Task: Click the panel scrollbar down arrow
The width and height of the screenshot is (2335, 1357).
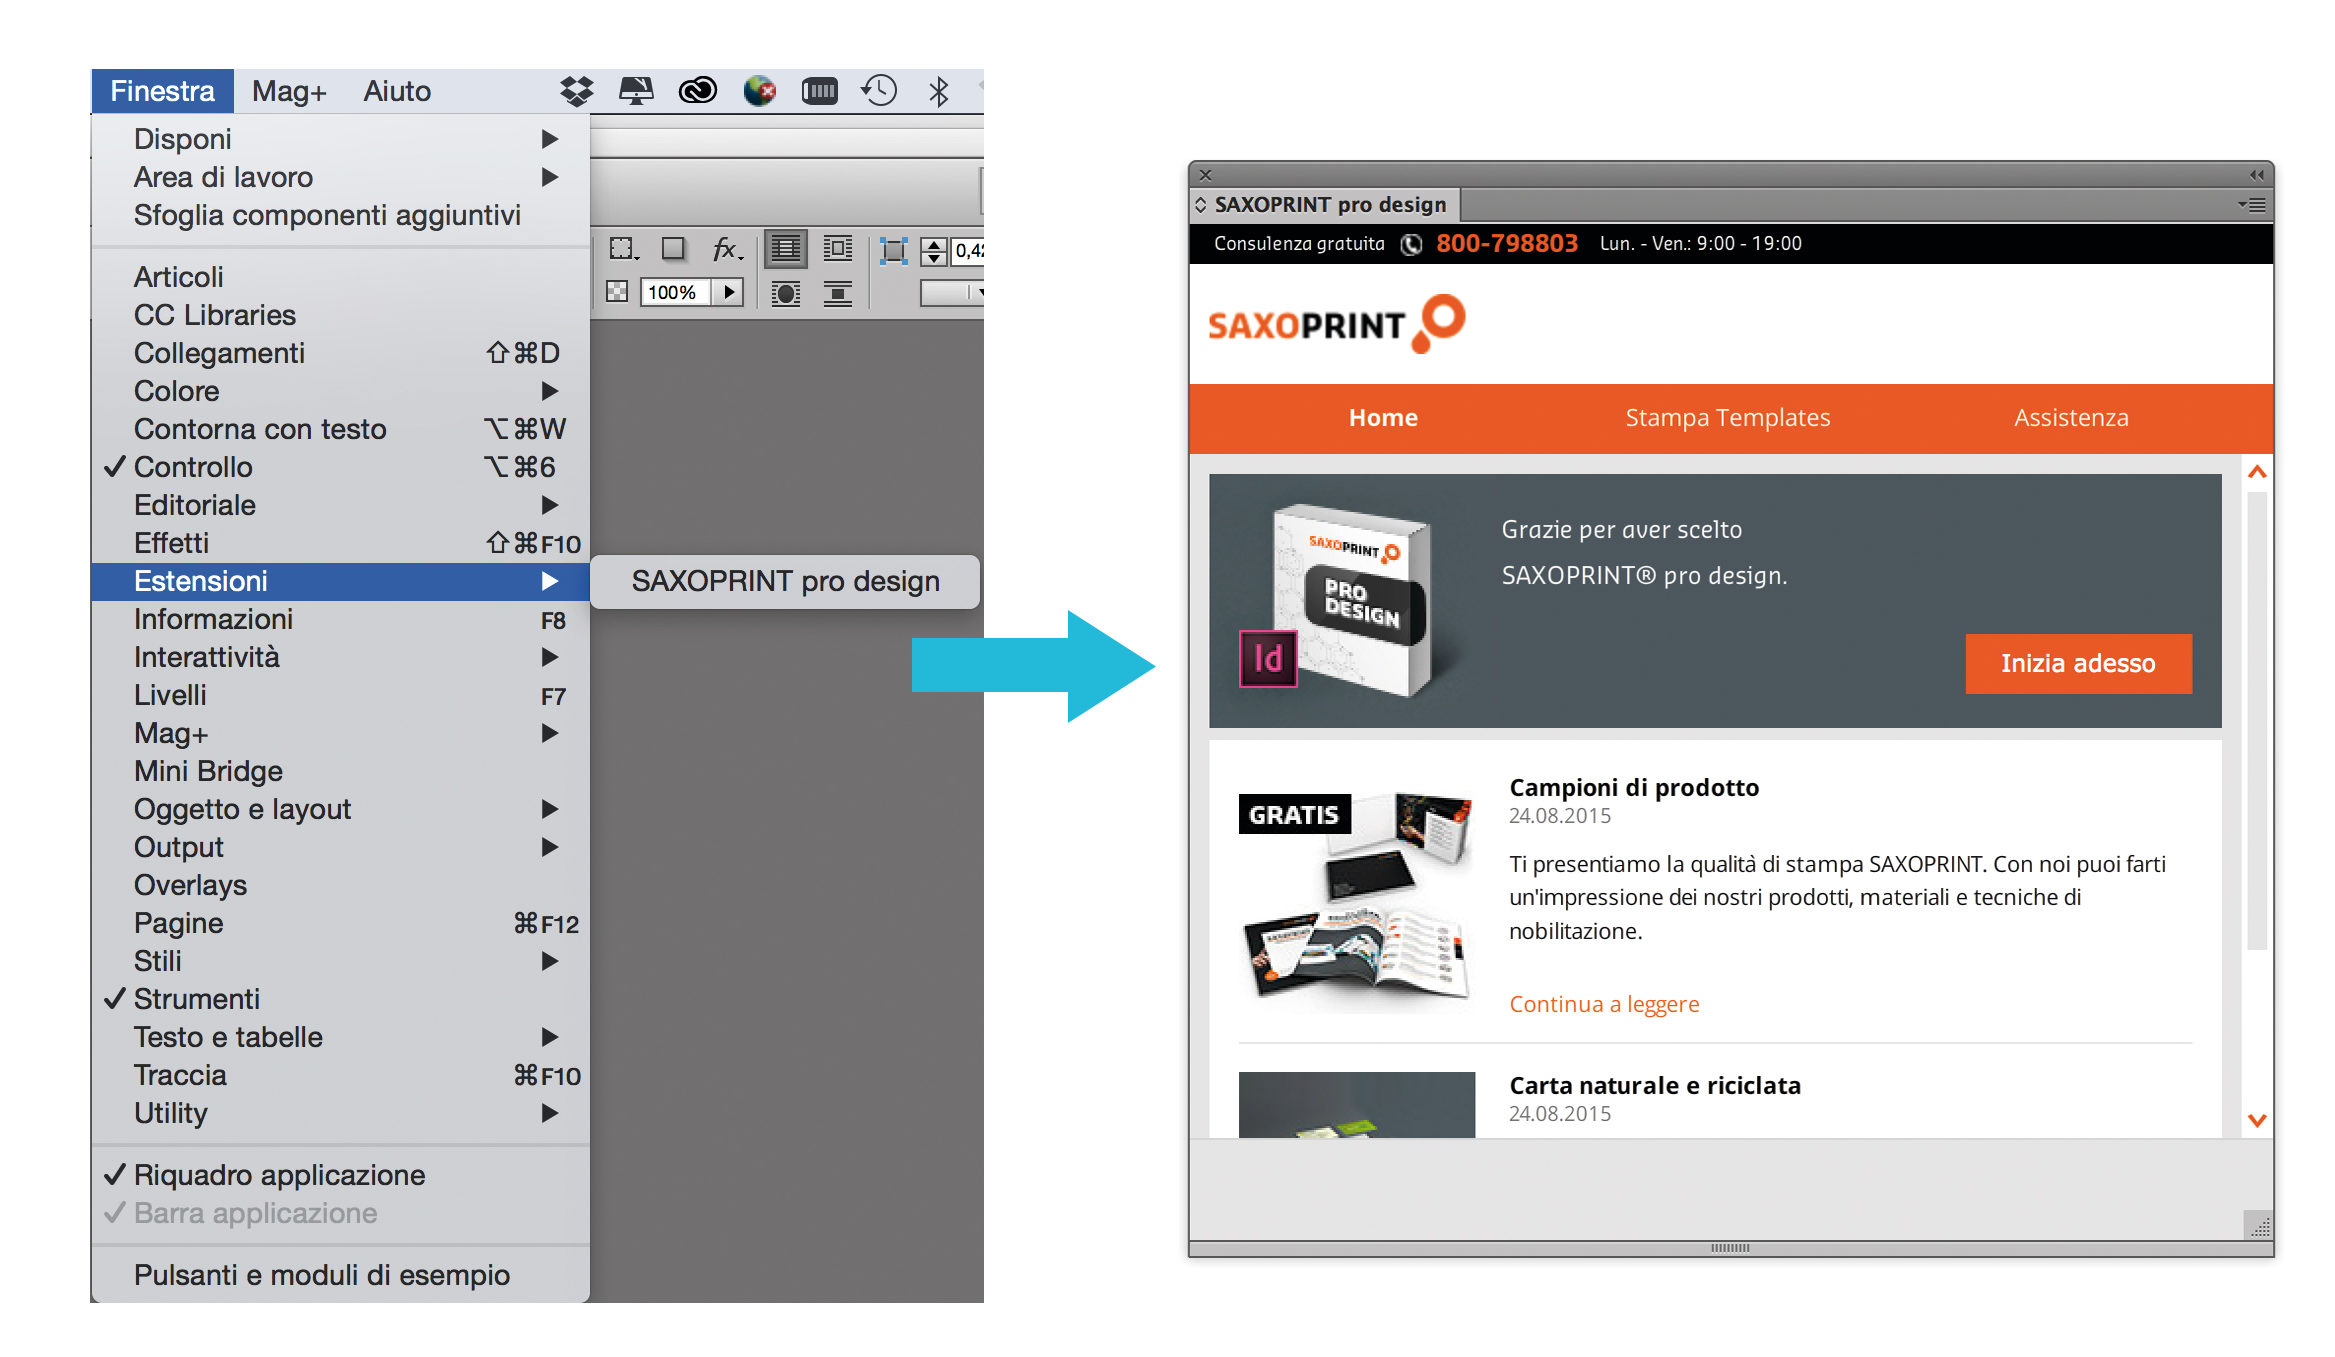Action: click(2256, 1121)
